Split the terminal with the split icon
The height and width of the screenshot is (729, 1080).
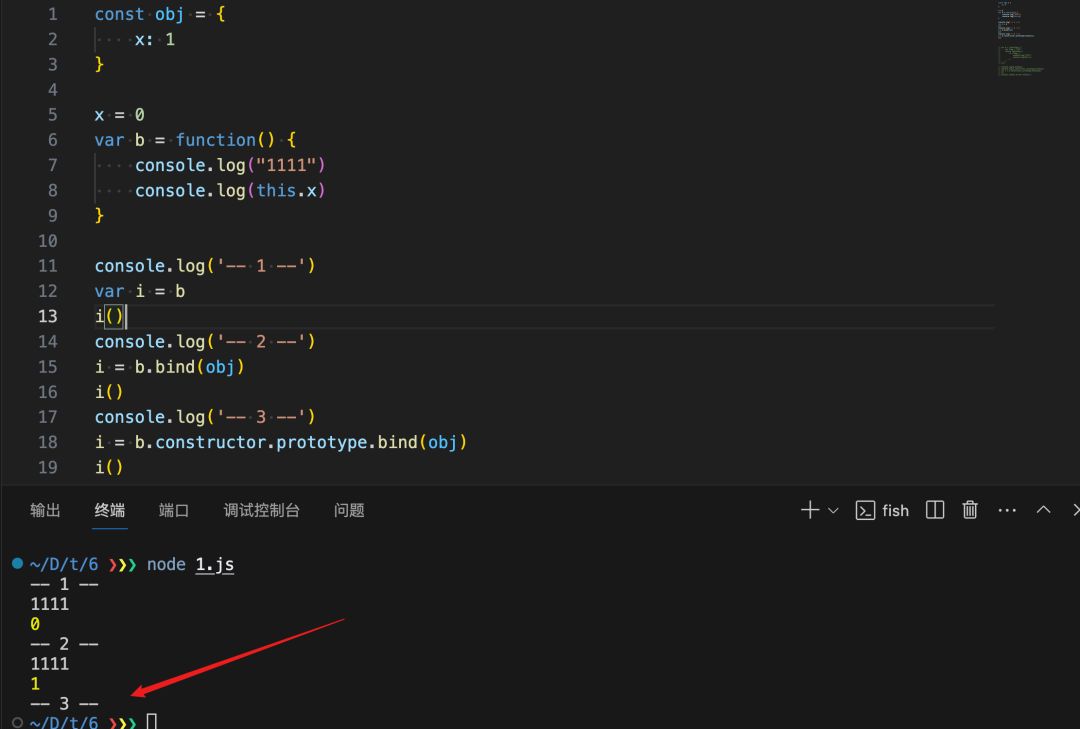935,510
